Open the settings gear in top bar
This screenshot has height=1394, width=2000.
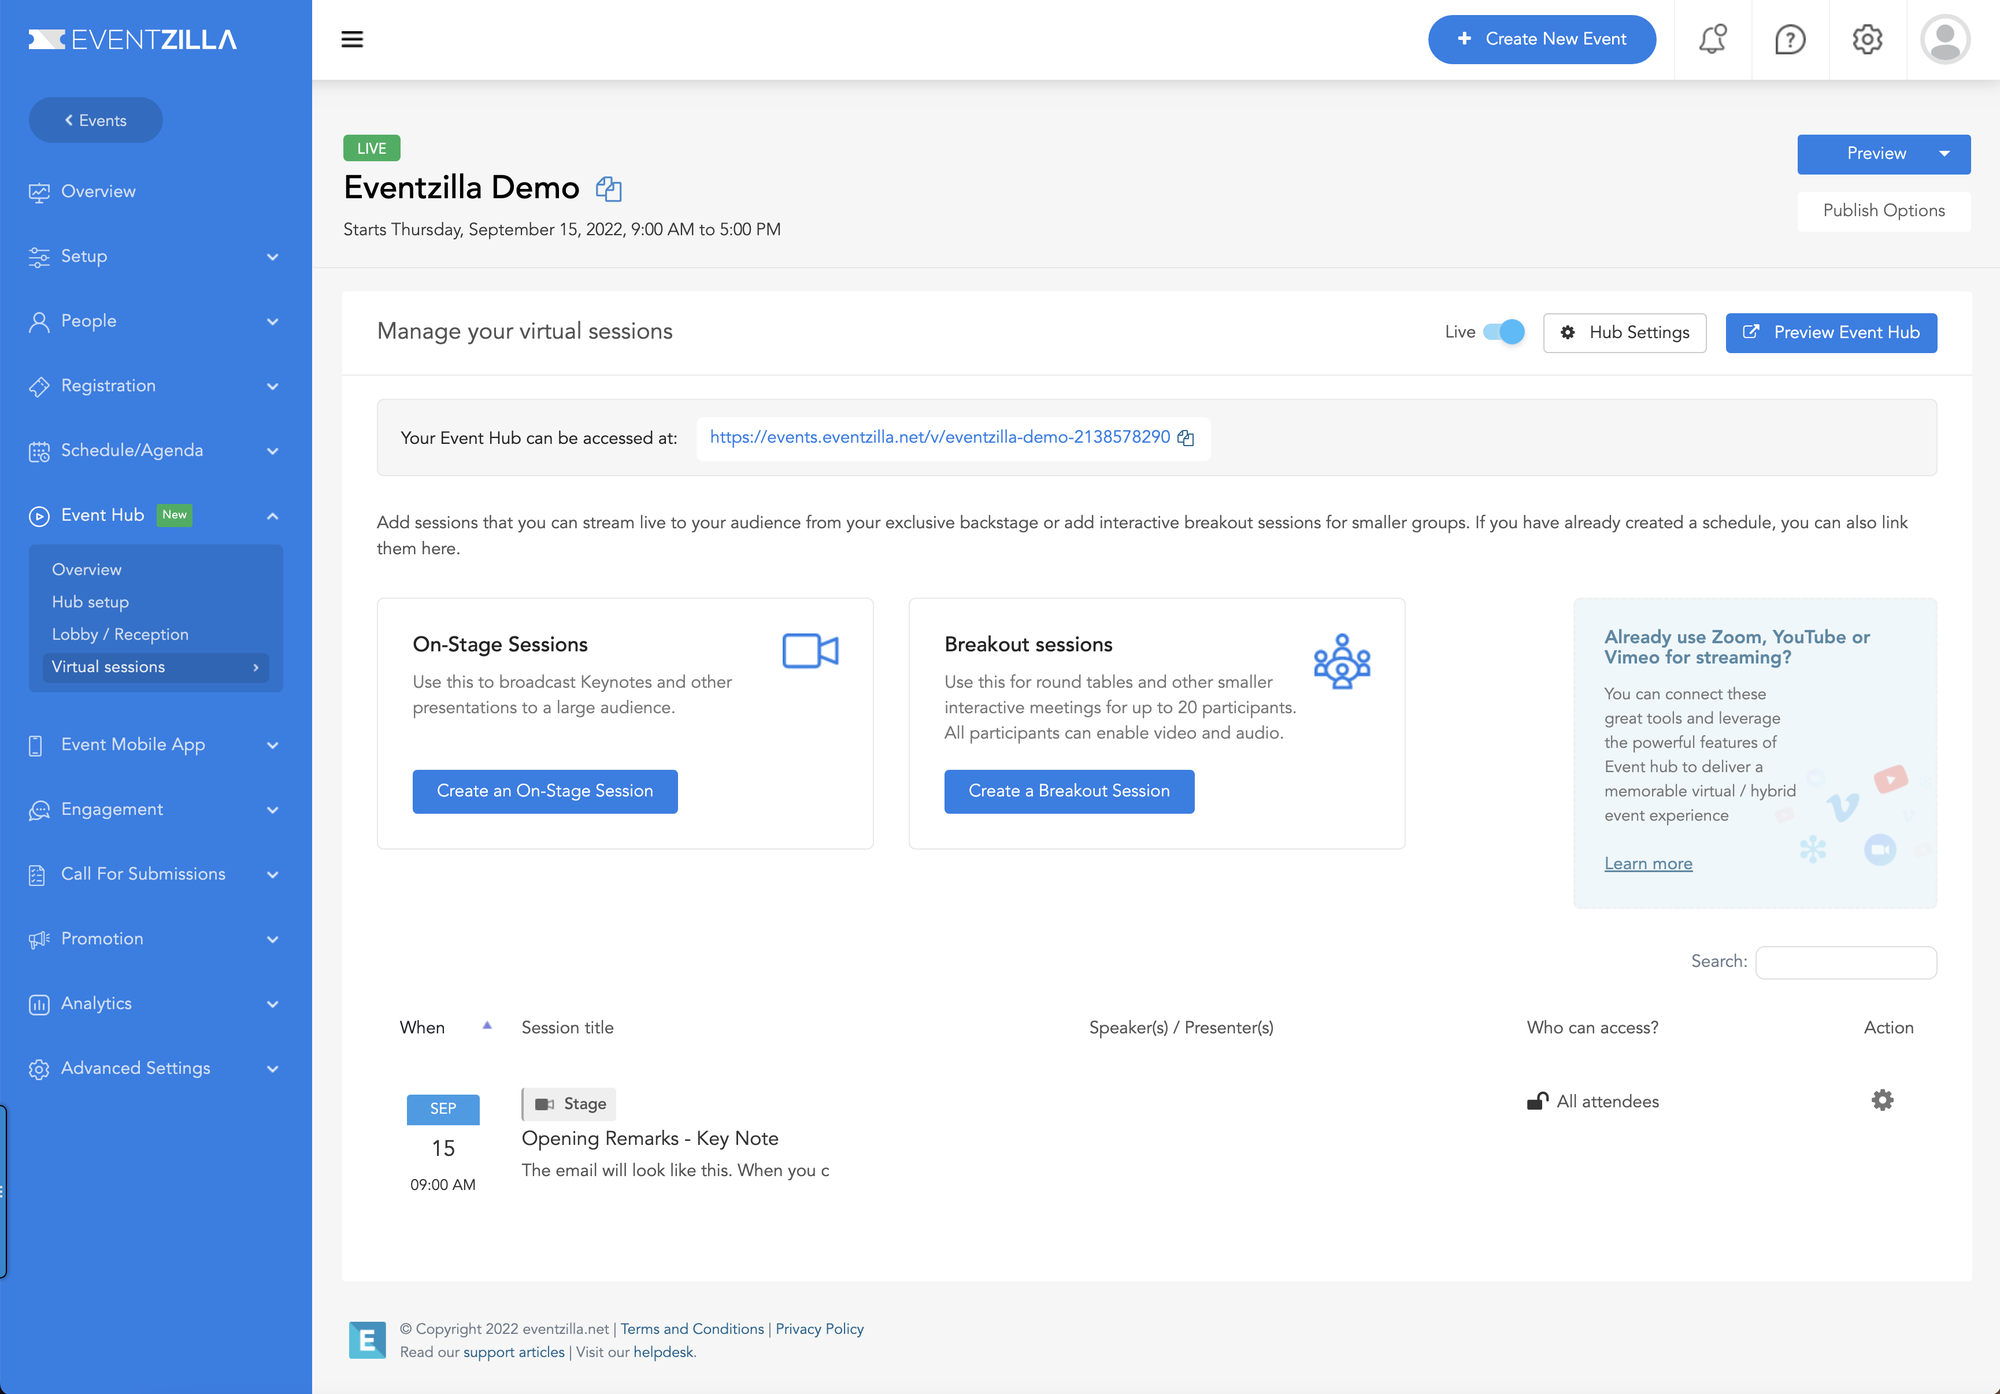click(x=1867, y=39)
